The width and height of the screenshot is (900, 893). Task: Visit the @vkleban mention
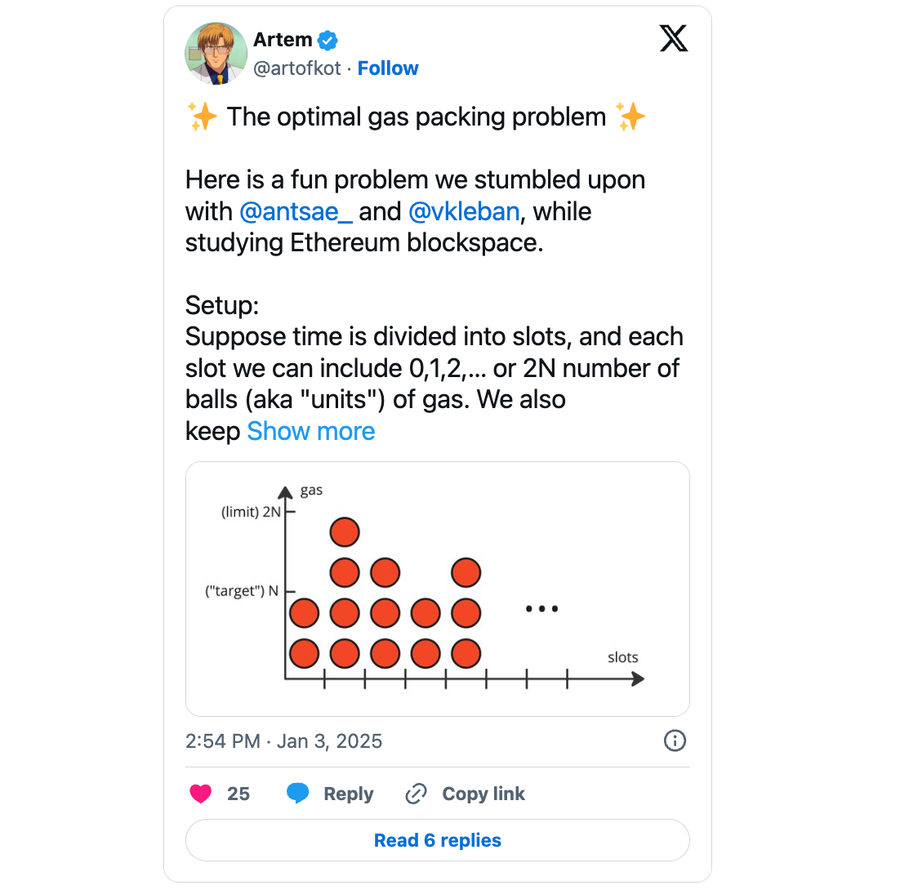pos(464,212)
